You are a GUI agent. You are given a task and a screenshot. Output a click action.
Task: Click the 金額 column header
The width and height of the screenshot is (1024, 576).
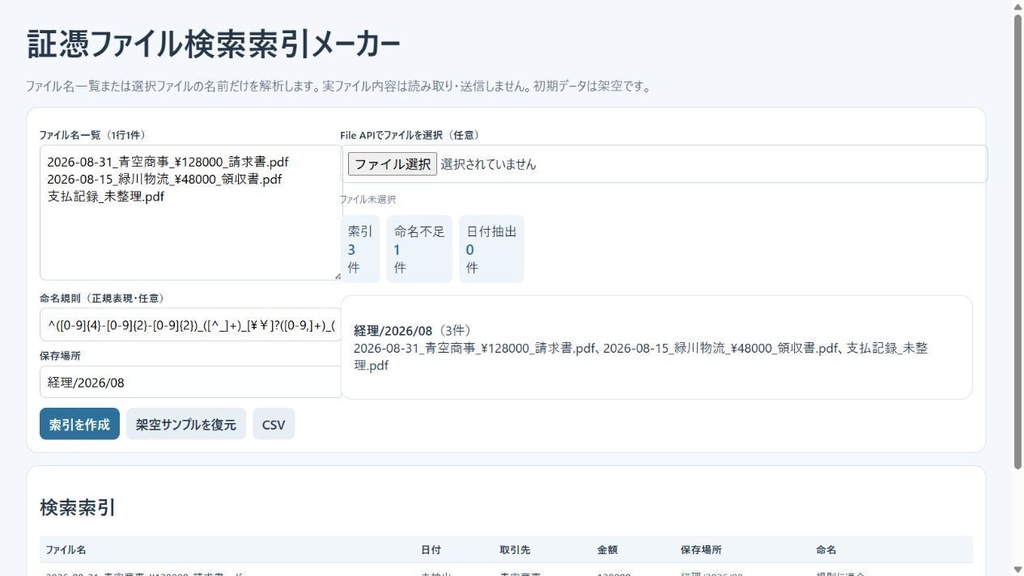click(x=607, y=550)
